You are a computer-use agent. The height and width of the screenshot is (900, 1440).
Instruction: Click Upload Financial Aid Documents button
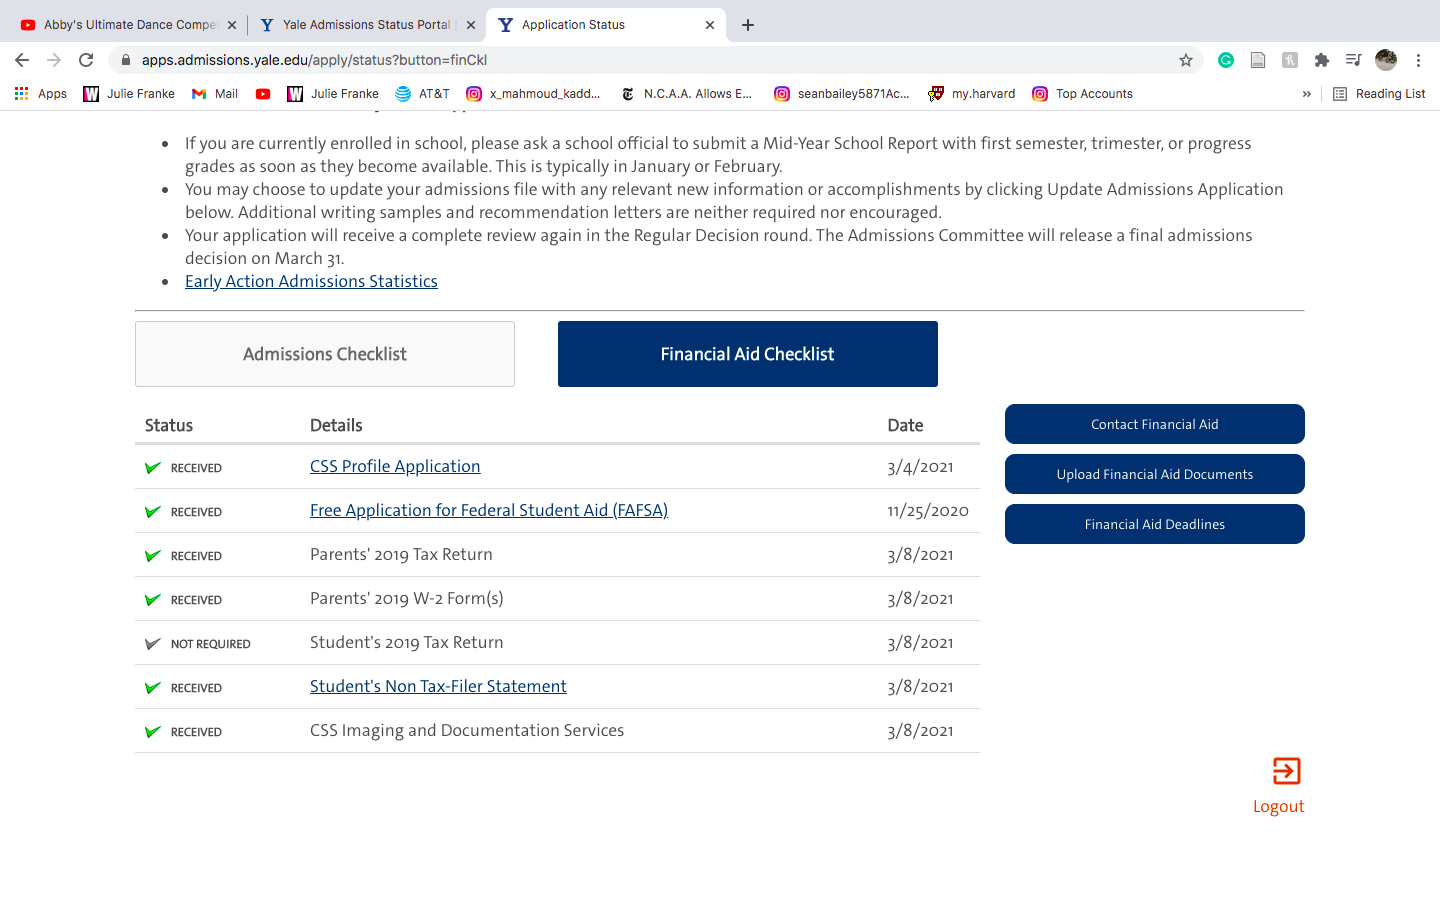coord(1155,474)
